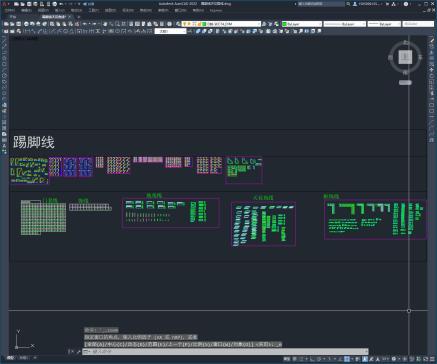This screenshot has height=364, width=437.
Task: Select the Trim tool in right modify toolbar
Action: tap(431, 94)
